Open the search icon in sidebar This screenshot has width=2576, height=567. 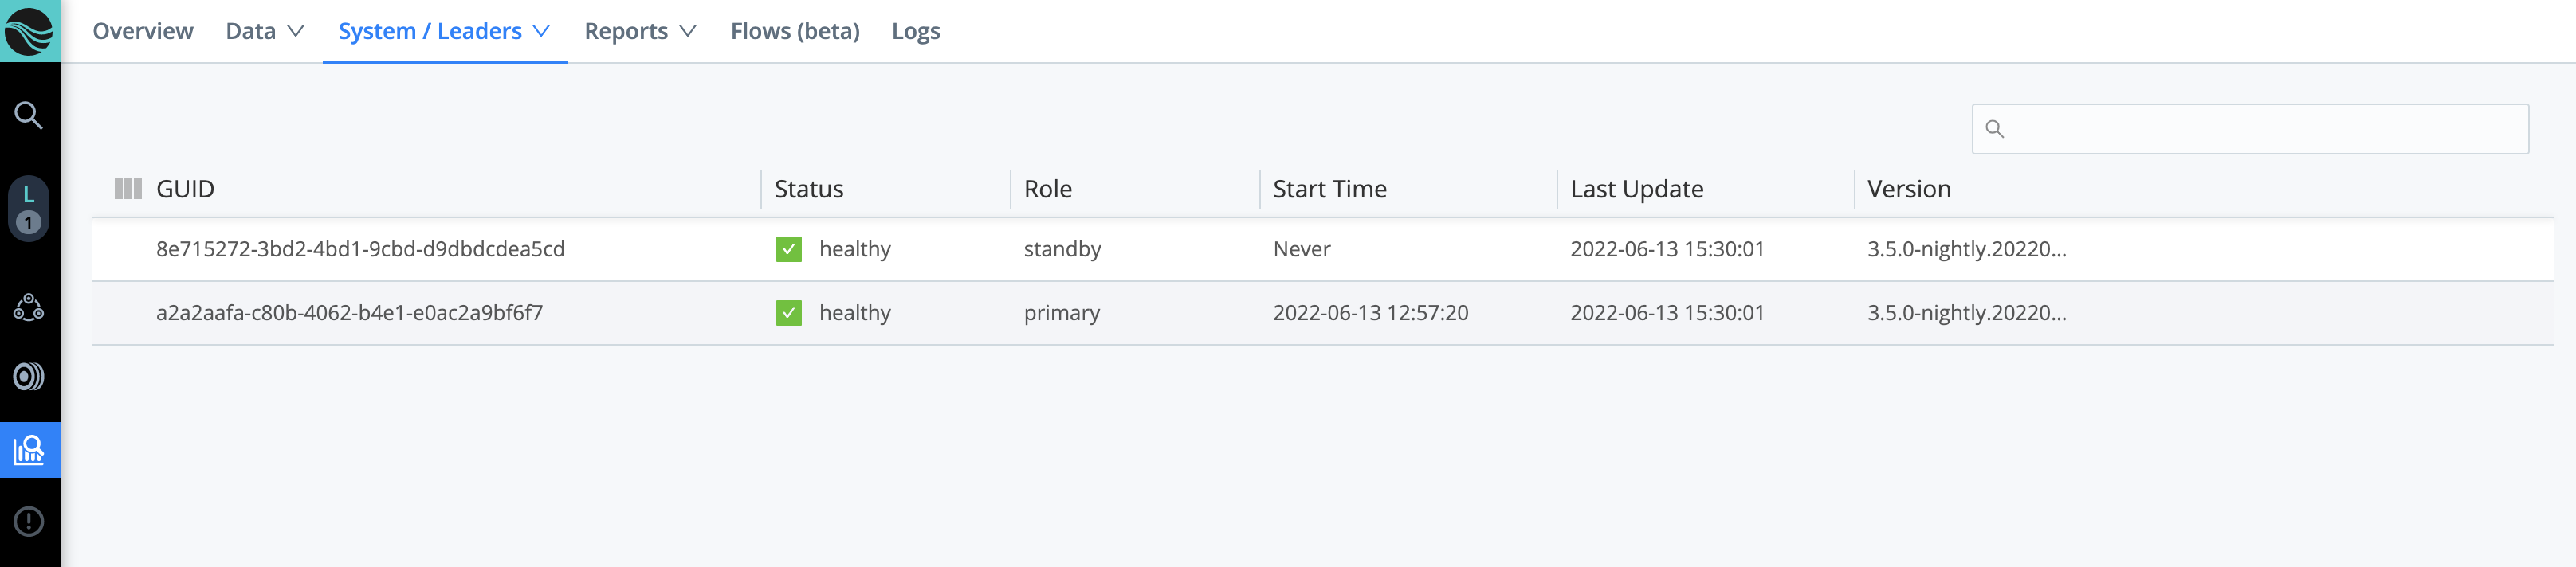coord(30,114)
